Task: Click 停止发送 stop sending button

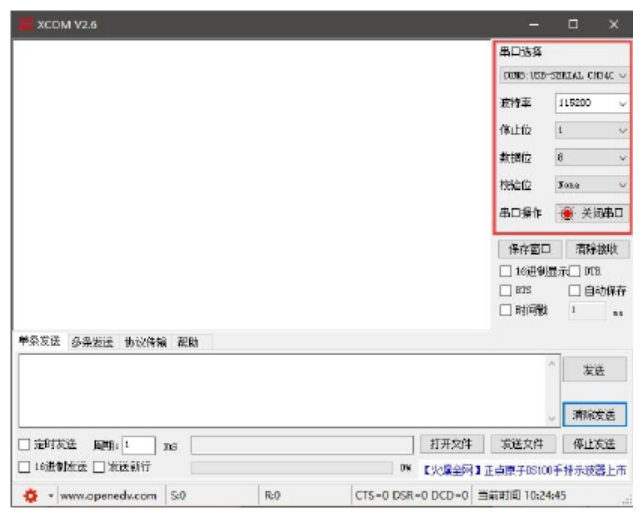Action: coord(595,444)
